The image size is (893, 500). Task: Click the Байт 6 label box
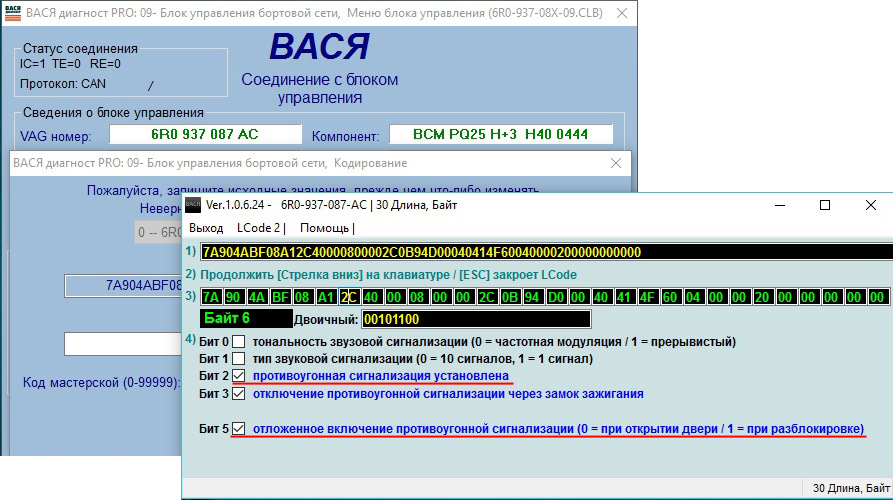click(x=246, y=318)
